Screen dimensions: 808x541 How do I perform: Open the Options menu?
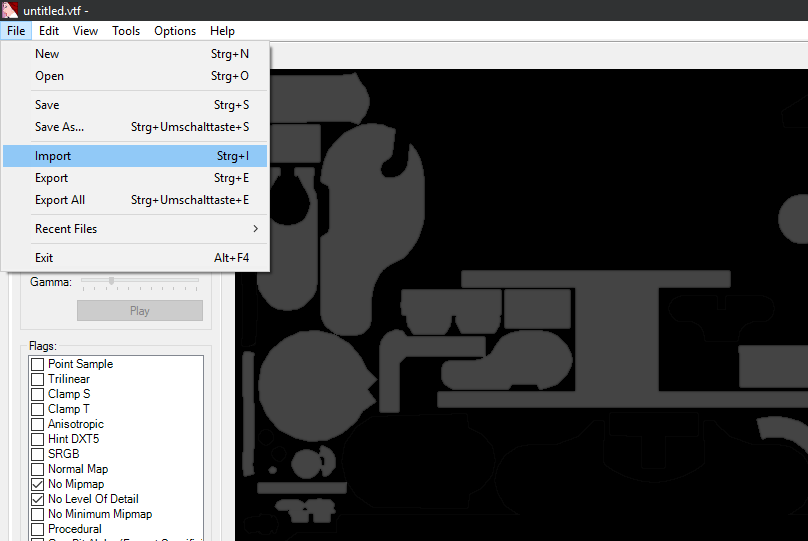pyautogui.click(x=175, y=31)
